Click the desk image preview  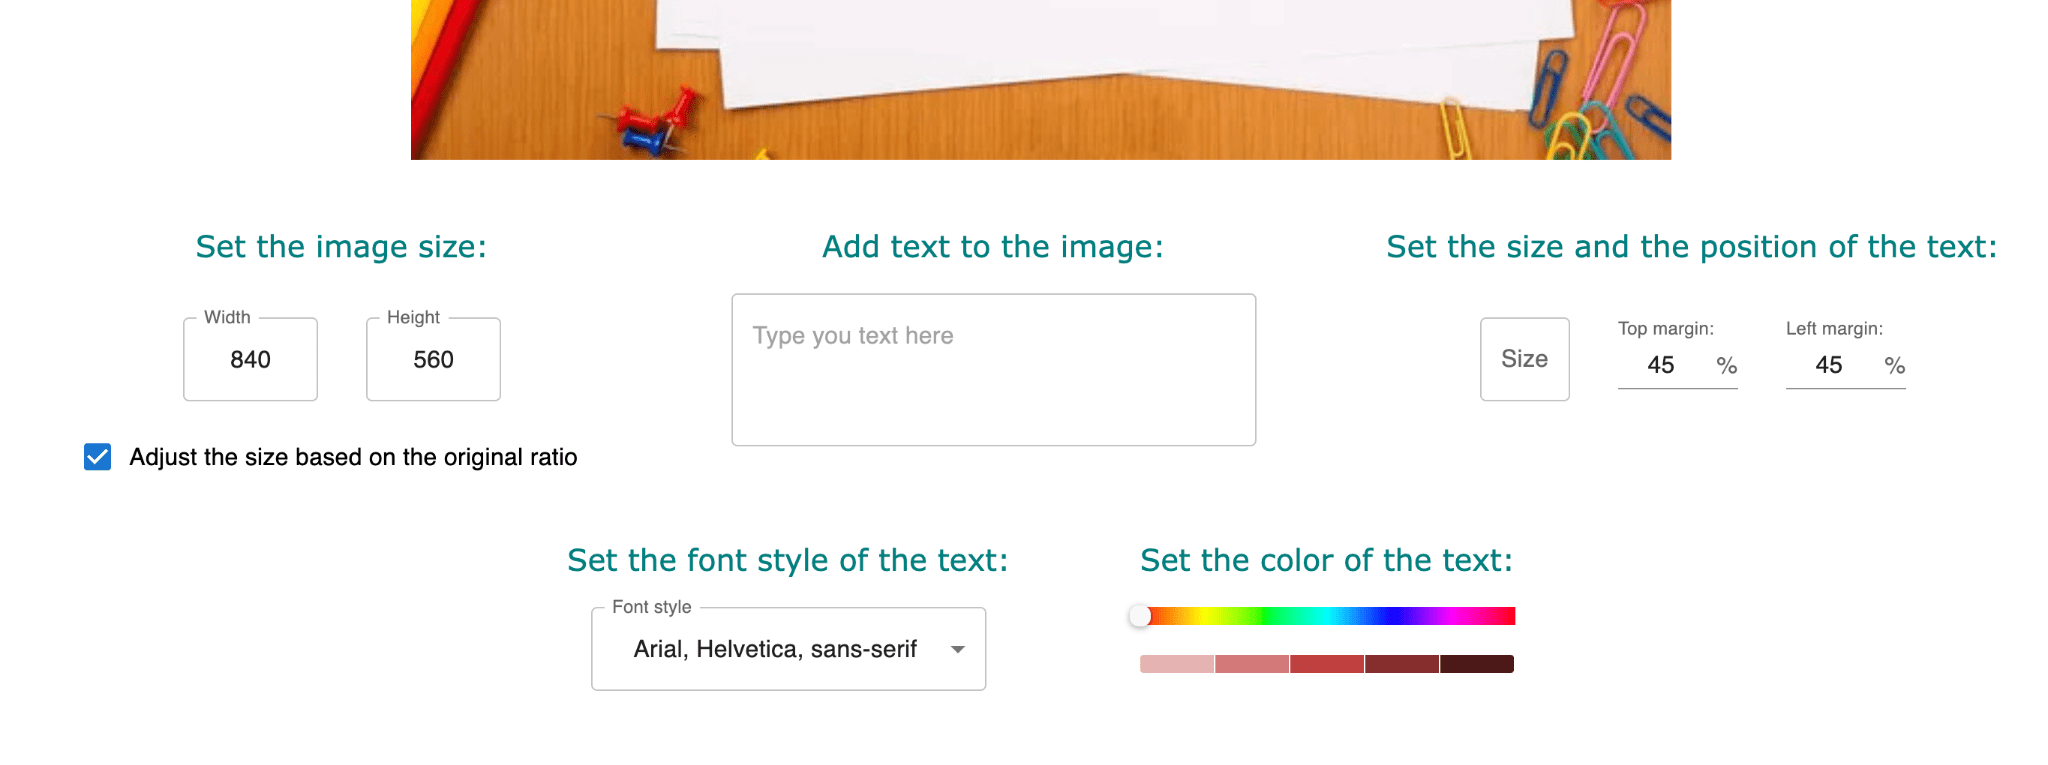[x=1040, y=80]
